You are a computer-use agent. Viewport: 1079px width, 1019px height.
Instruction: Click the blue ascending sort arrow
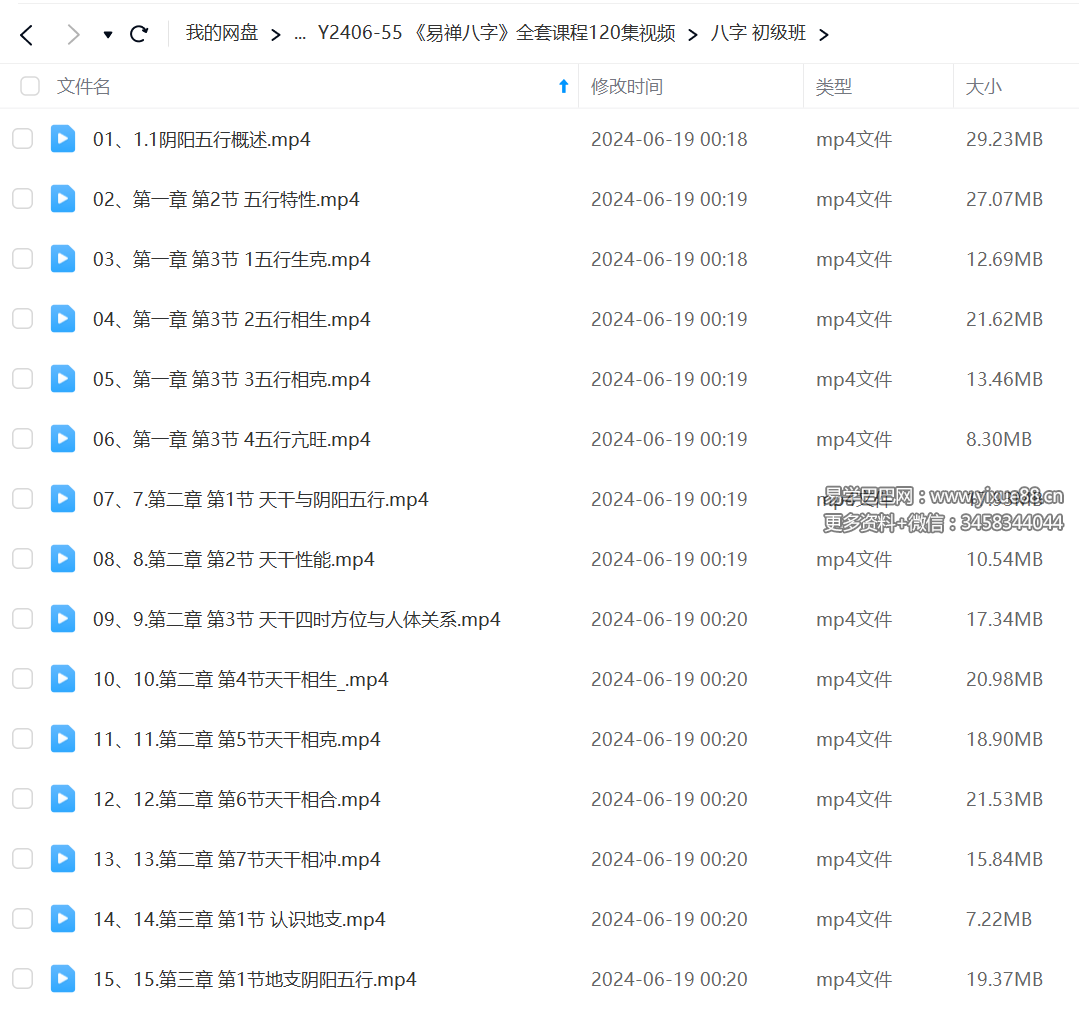564,86
